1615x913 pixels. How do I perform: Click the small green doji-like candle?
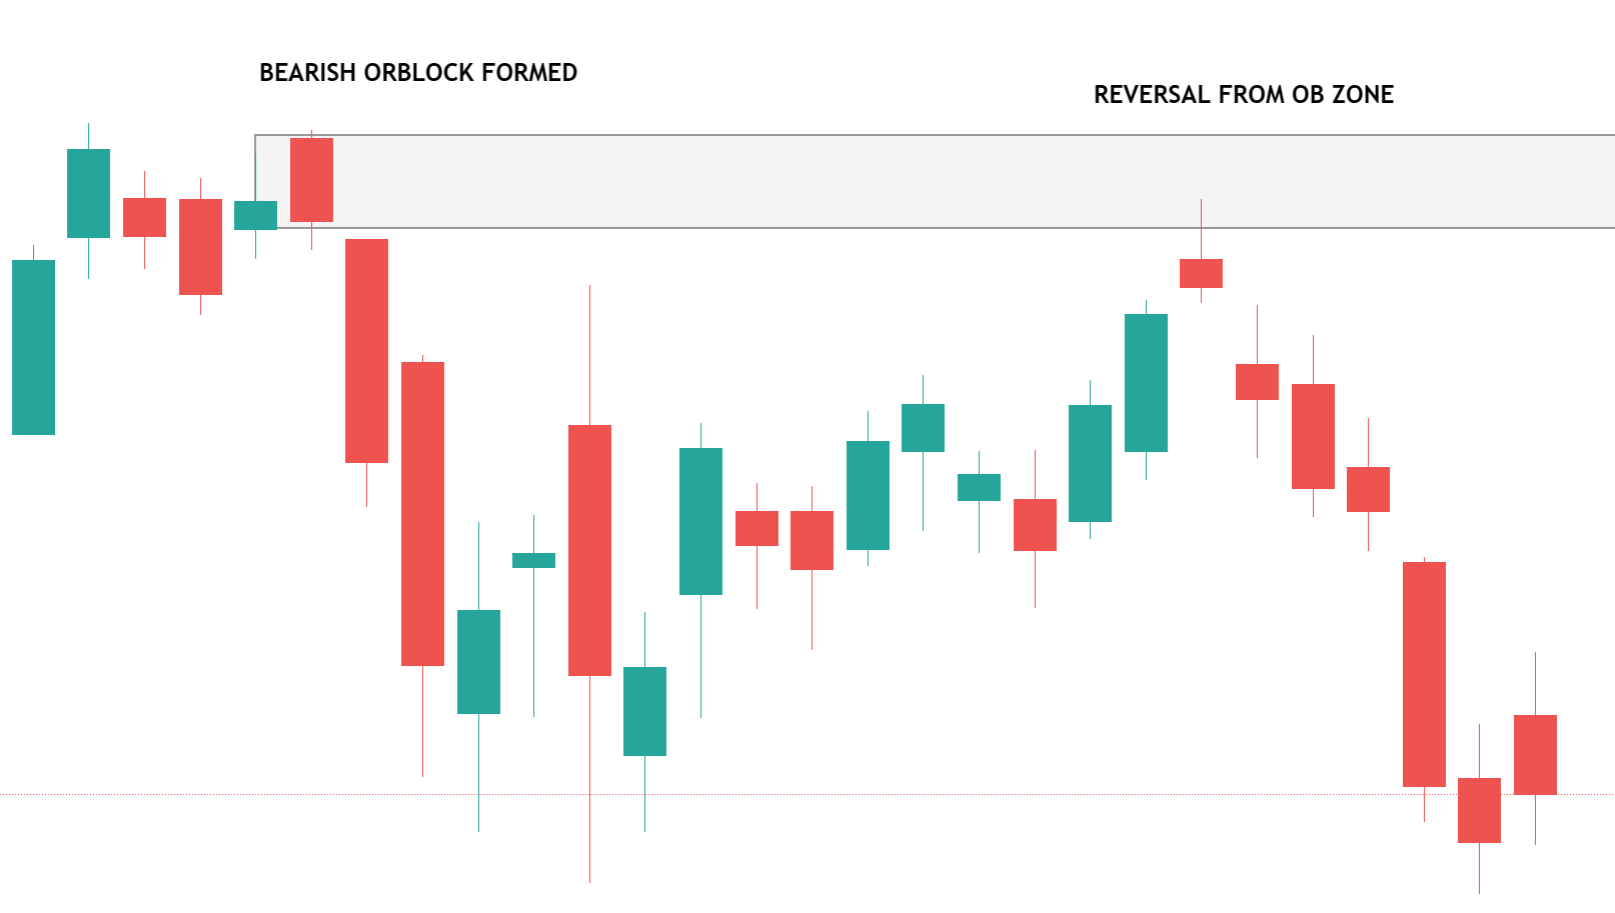click(534, 560)
